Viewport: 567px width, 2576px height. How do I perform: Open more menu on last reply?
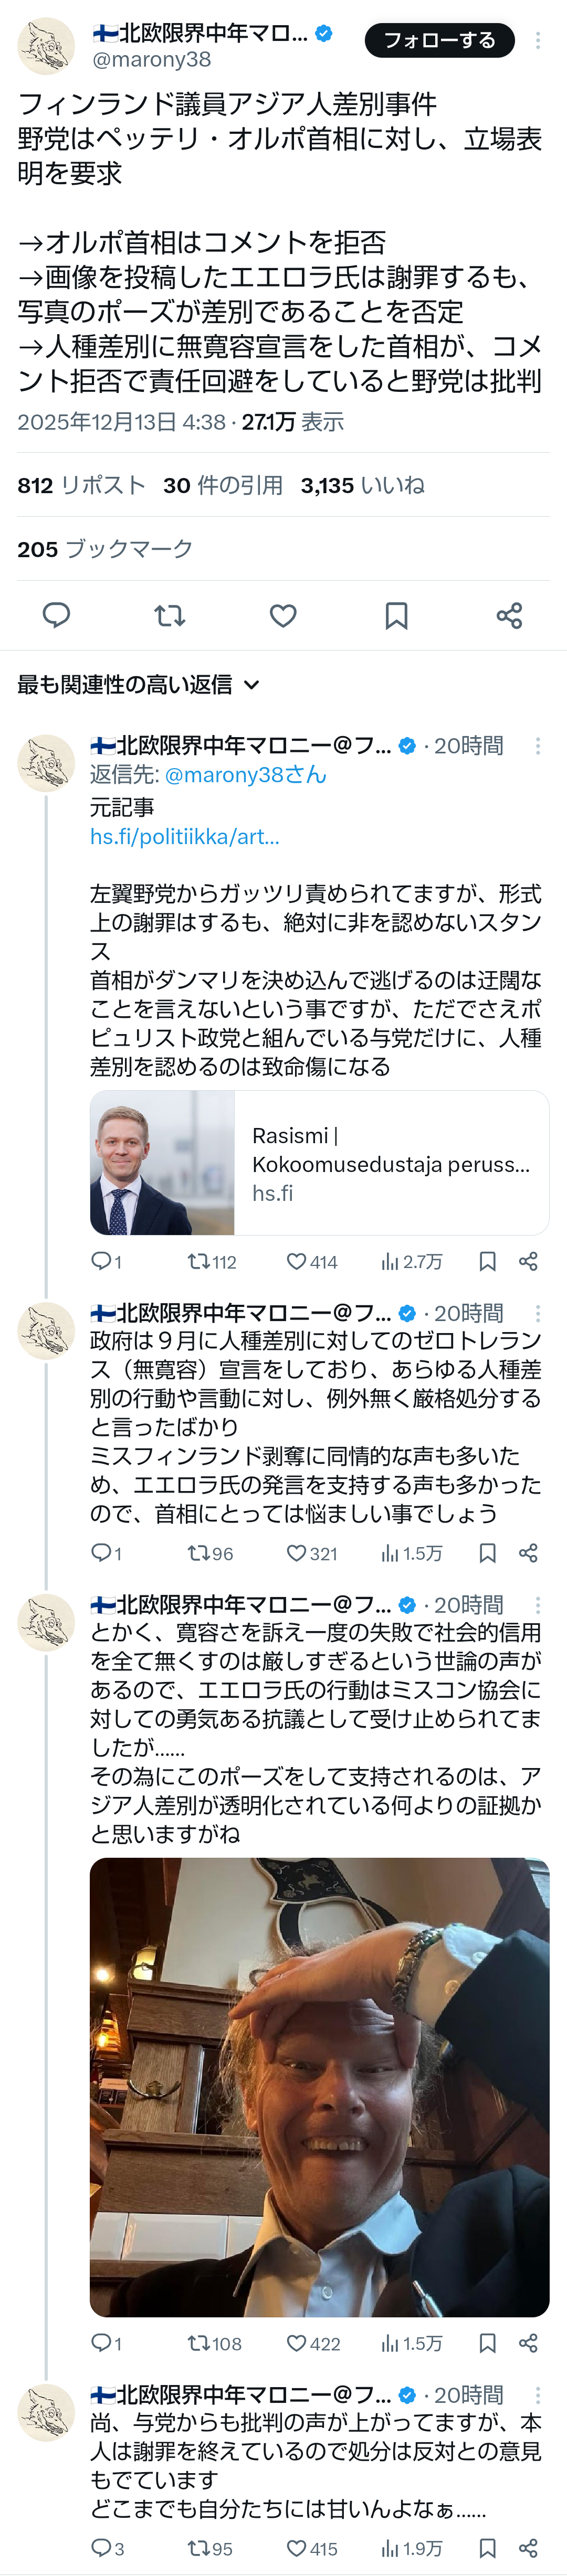538,2395
